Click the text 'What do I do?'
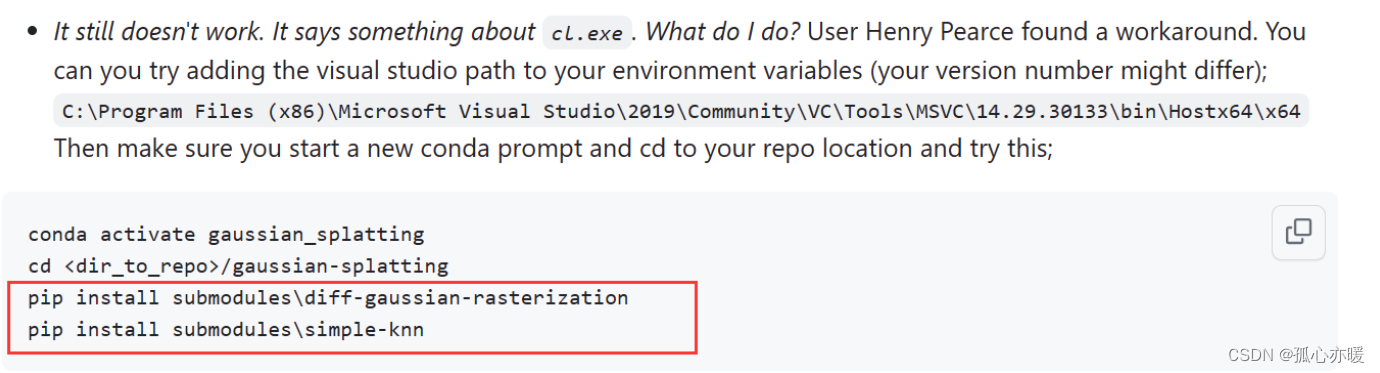This screenshot has height=373, width=1380. click(x=722, y=32)
